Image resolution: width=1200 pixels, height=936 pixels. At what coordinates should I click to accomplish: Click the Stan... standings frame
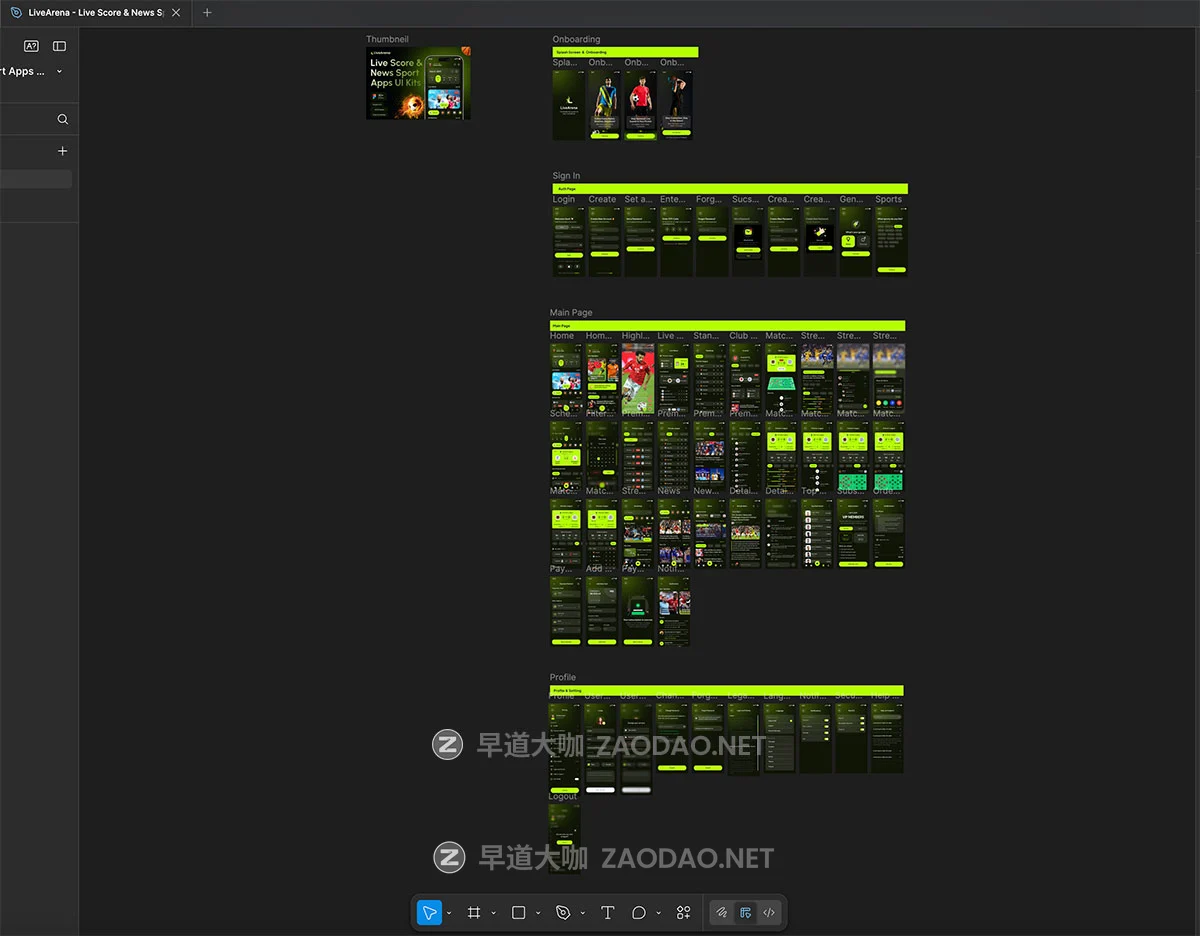click(x=709, y=378)
